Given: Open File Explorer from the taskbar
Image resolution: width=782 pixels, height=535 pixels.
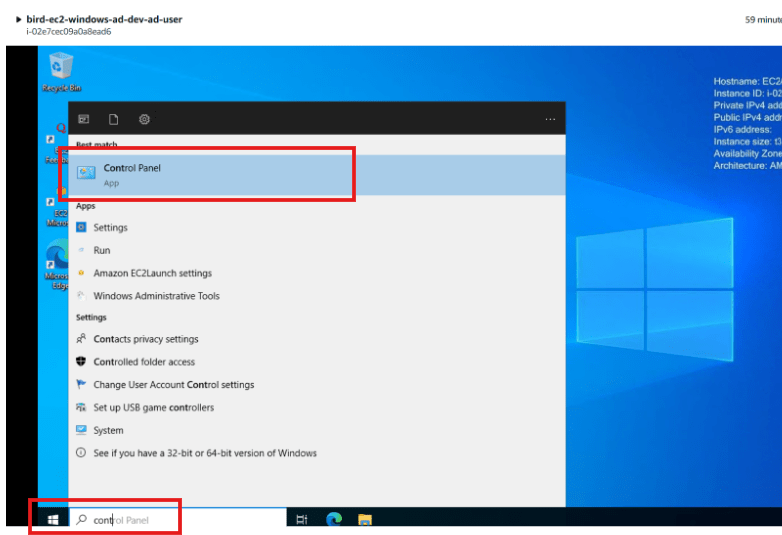Looking at the screenshot, I should coord(365,520).
